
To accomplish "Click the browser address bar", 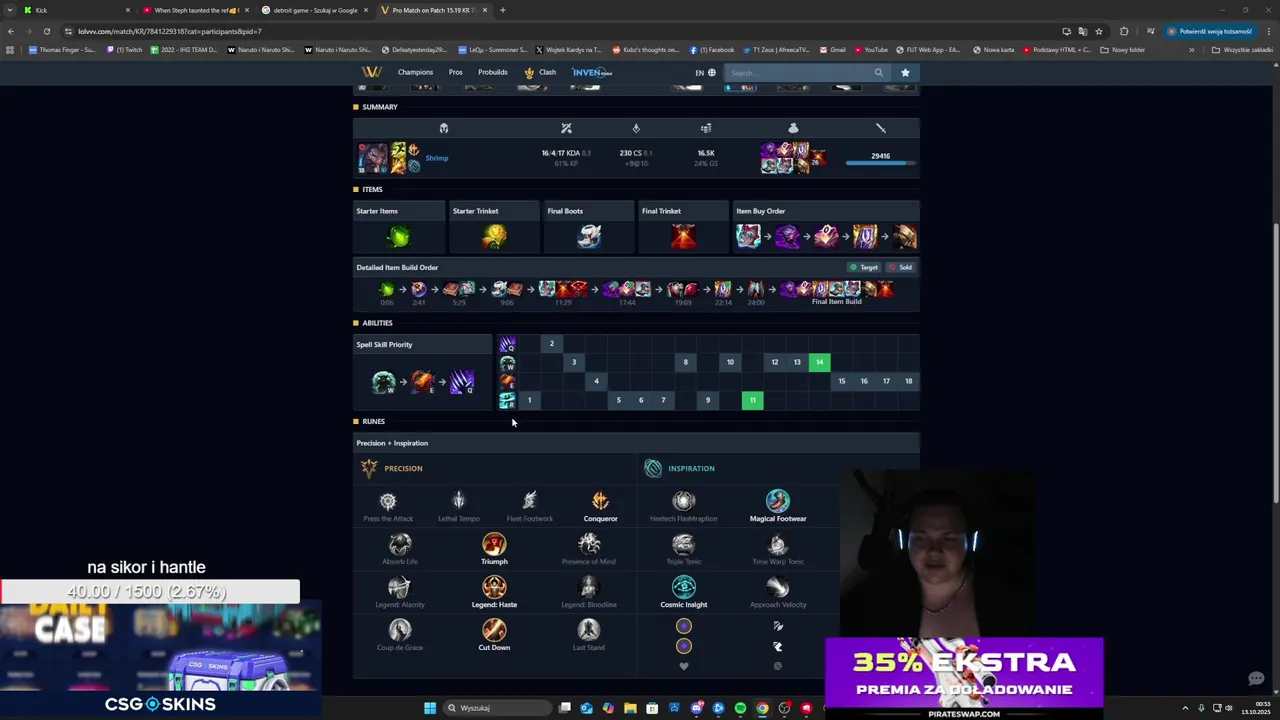I will 560,31.
